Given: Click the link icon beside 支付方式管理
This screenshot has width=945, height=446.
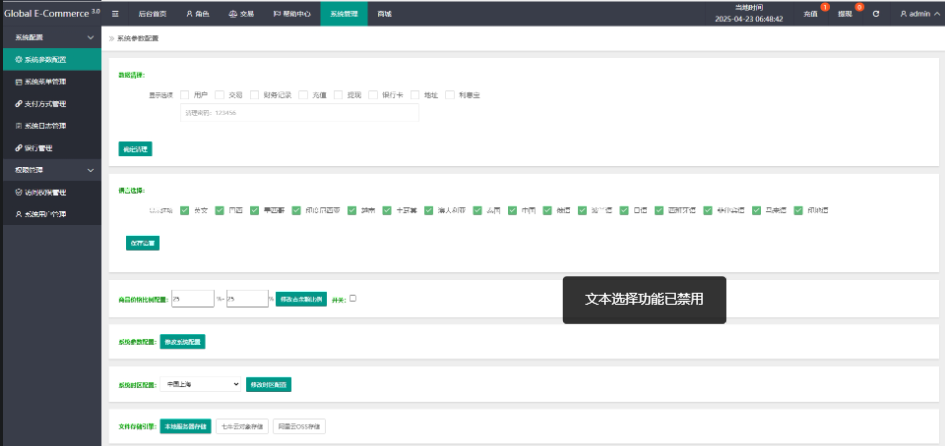Looking at the screenshot, I should point(19,104).
